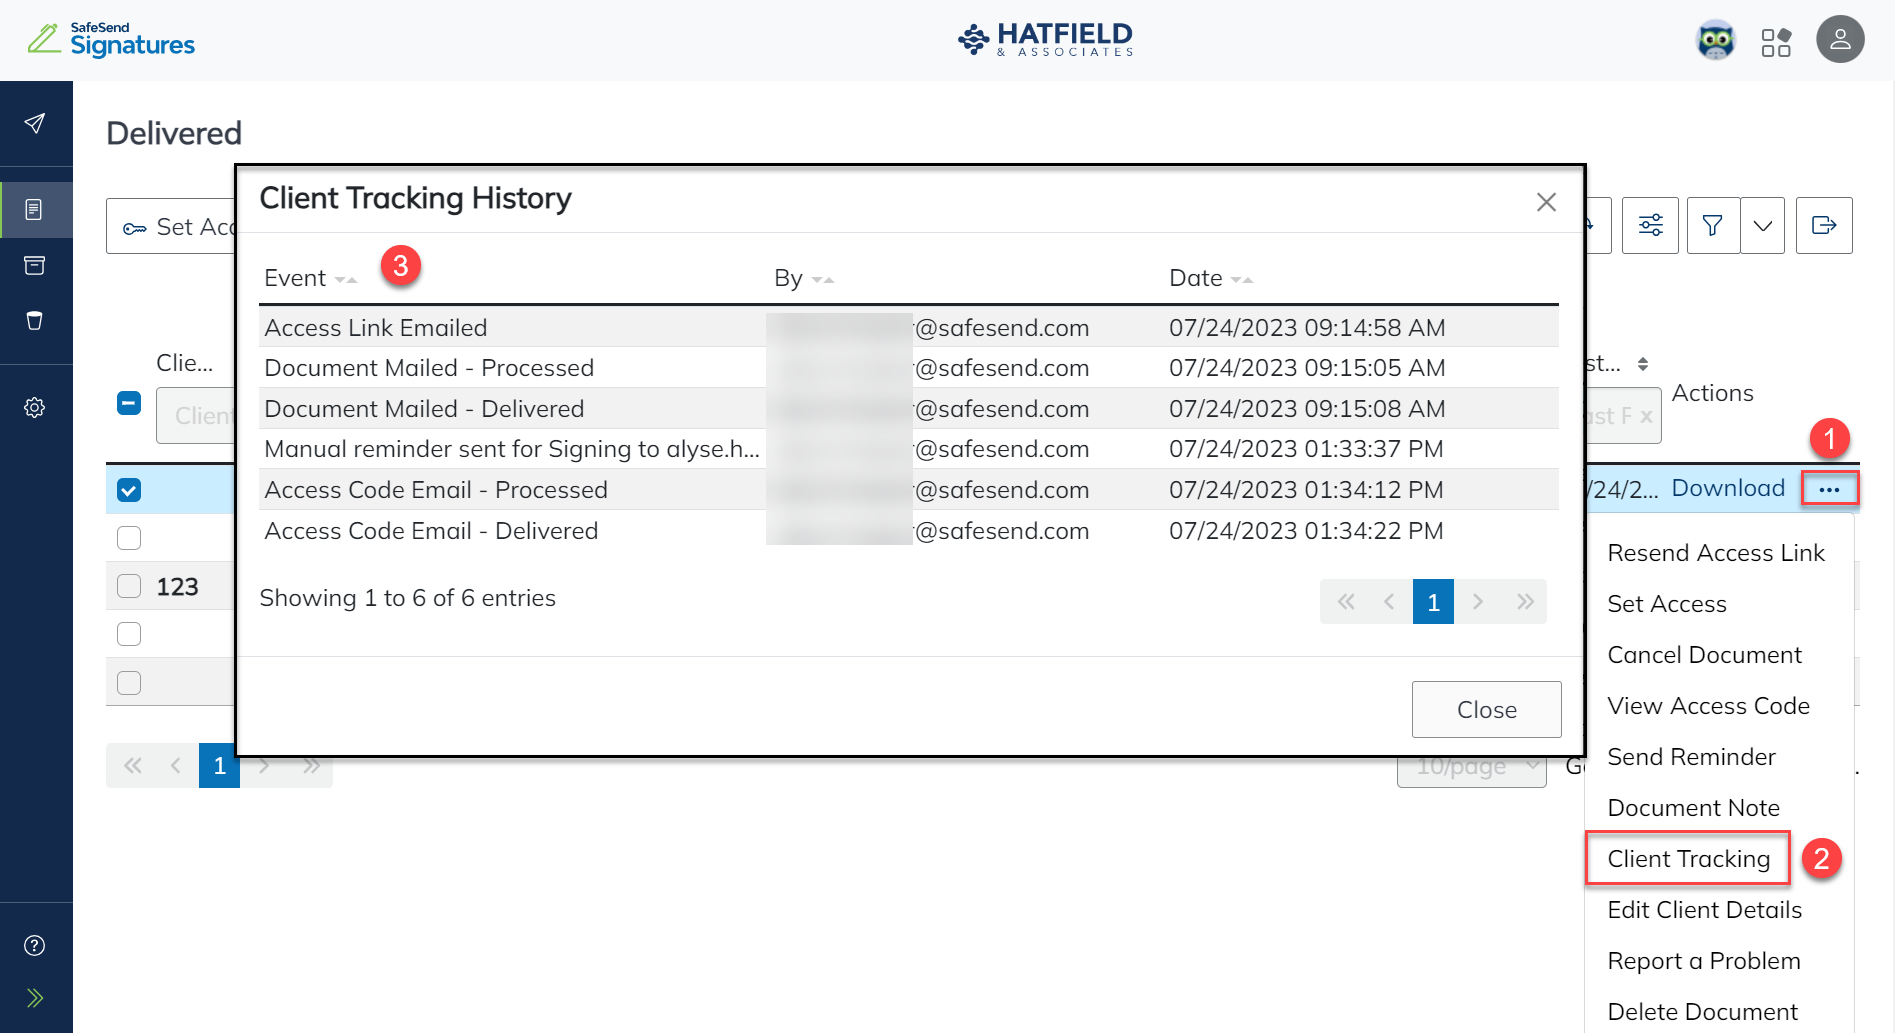Select Resend Access Link menu option
This screenshot has height=1033, width=1895.
click(1716, 552)
